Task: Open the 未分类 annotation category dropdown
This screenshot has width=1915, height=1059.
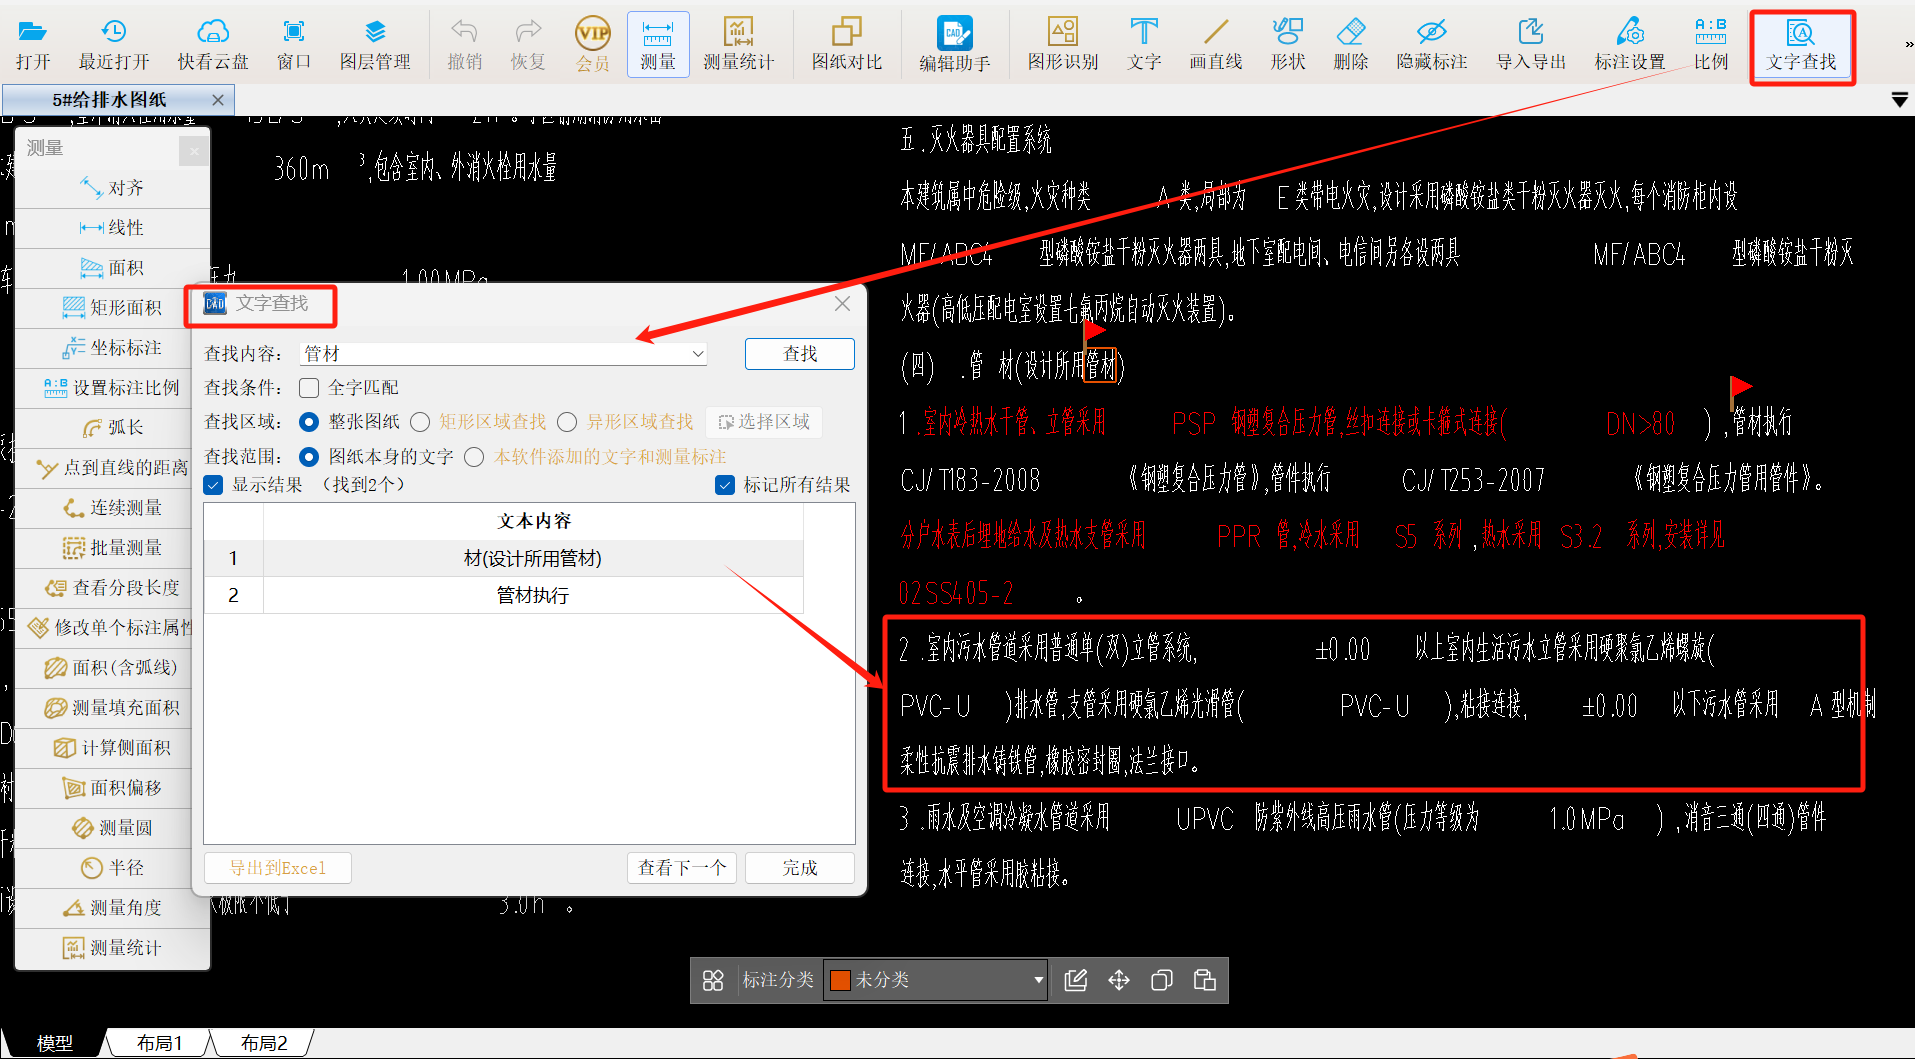Action: click(x=1038, y=980)
